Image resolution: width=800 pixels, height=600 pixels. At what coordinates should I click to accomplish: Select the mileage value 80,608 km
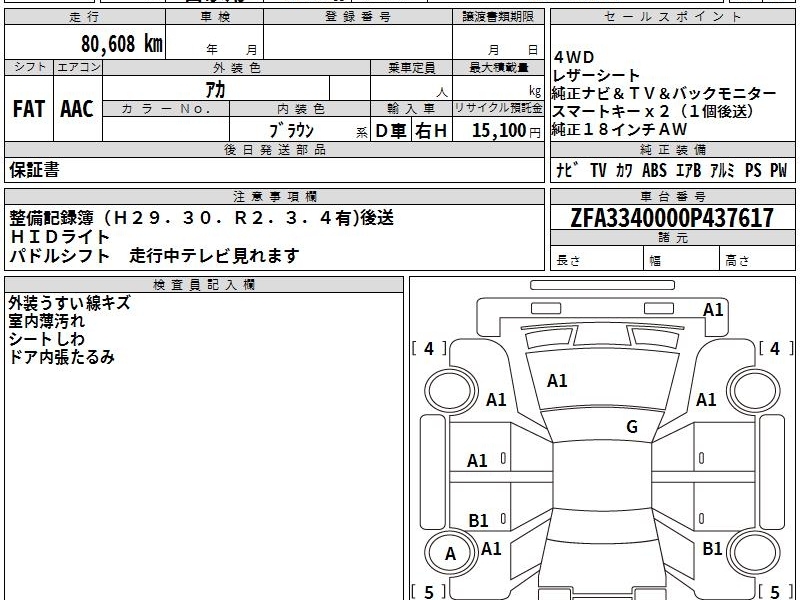point(121,43)
